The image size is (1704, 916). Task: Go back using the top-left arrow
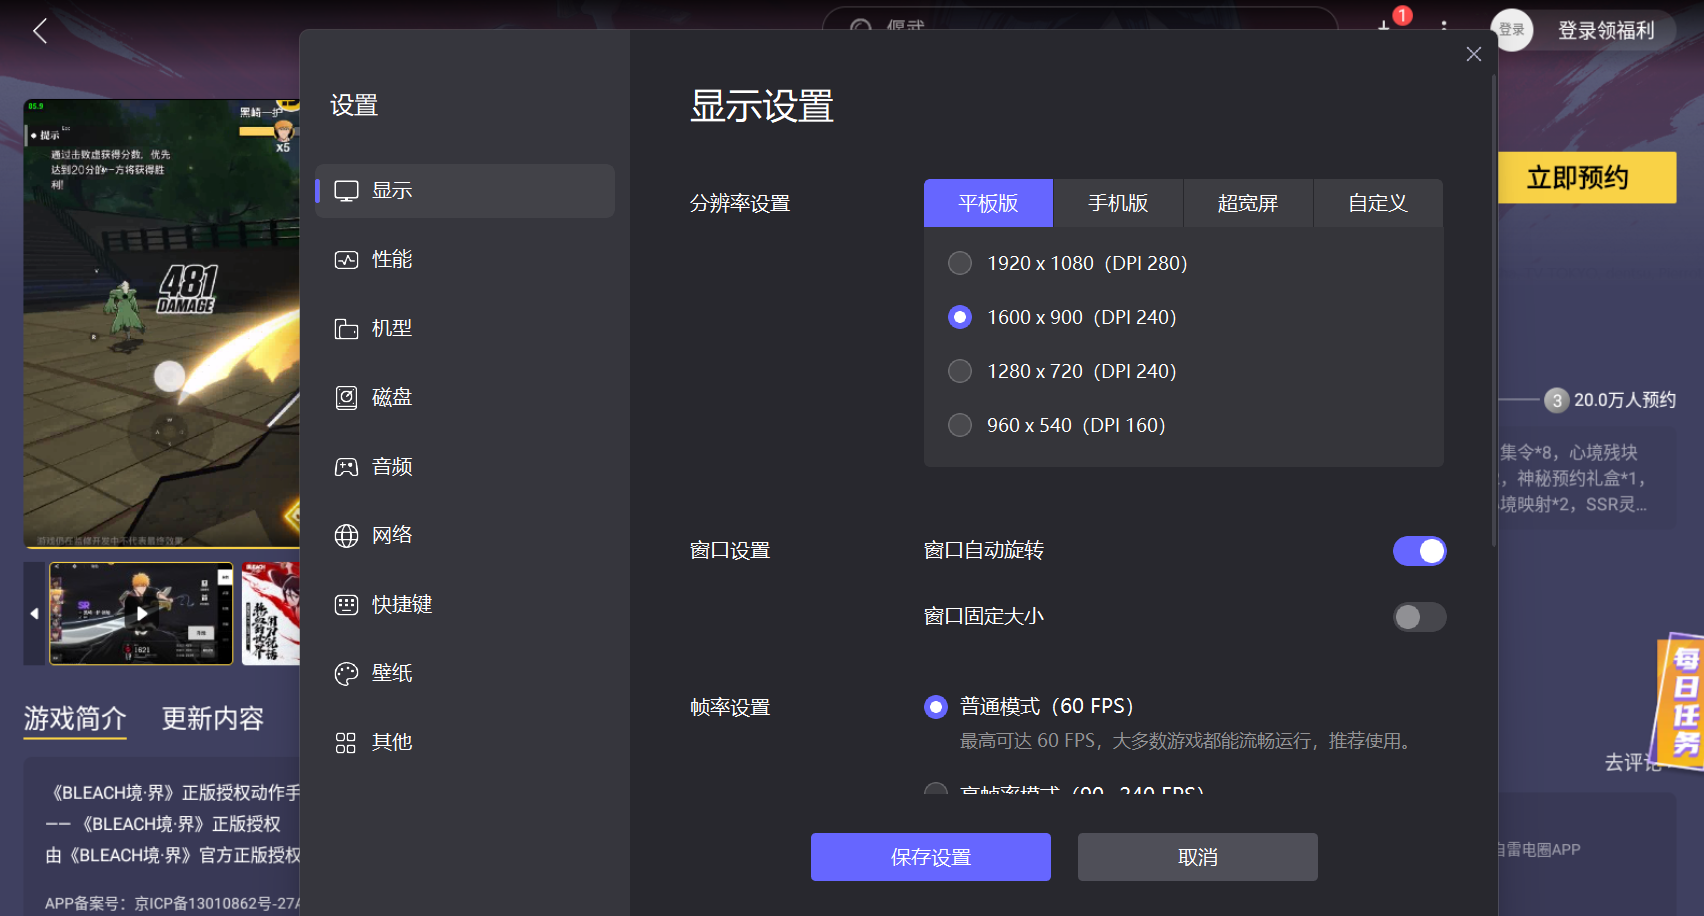(40, 31)
